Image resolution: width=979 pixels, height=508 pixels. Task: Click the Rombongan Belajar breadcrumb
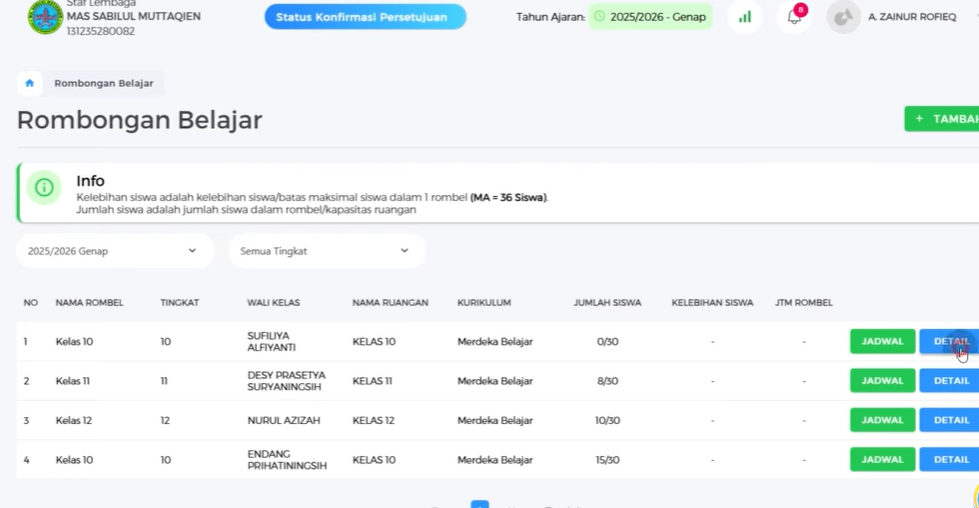click(x=104, y=83)
